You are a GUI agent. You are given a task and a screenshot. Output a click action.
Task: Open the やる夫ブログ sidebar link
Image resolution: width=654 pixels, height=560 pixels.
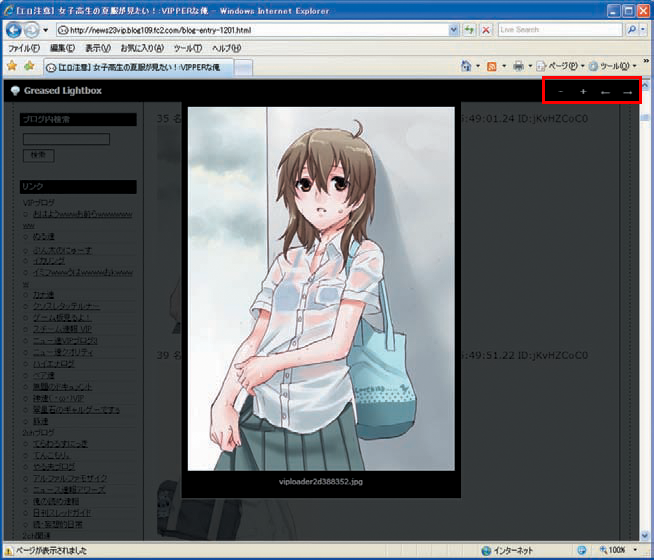tap(54, 467)
